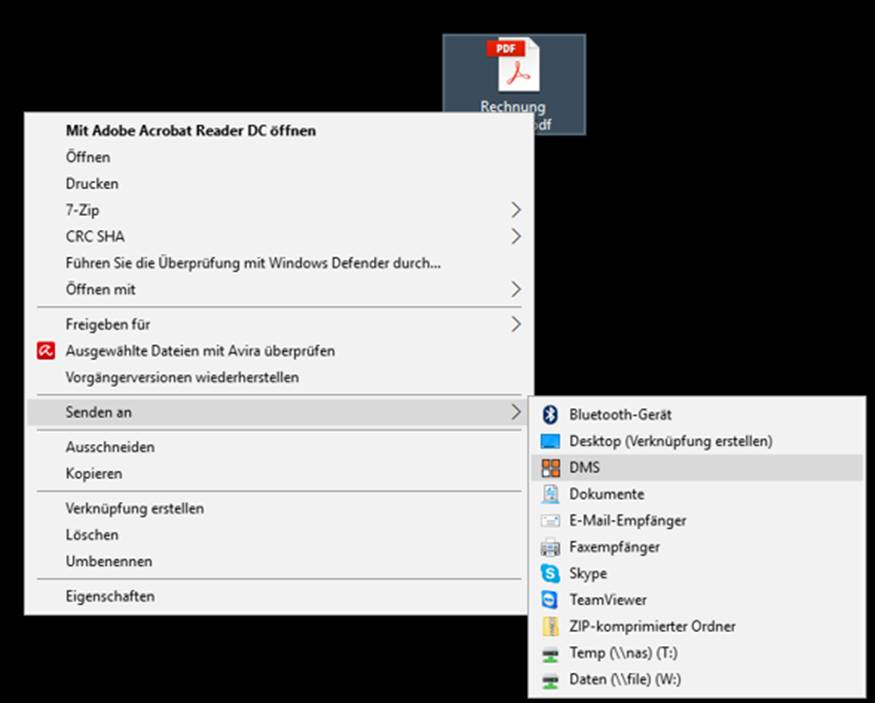Click the Skype logo icon
The image size is (875, 703).
[x=550, y=574]
